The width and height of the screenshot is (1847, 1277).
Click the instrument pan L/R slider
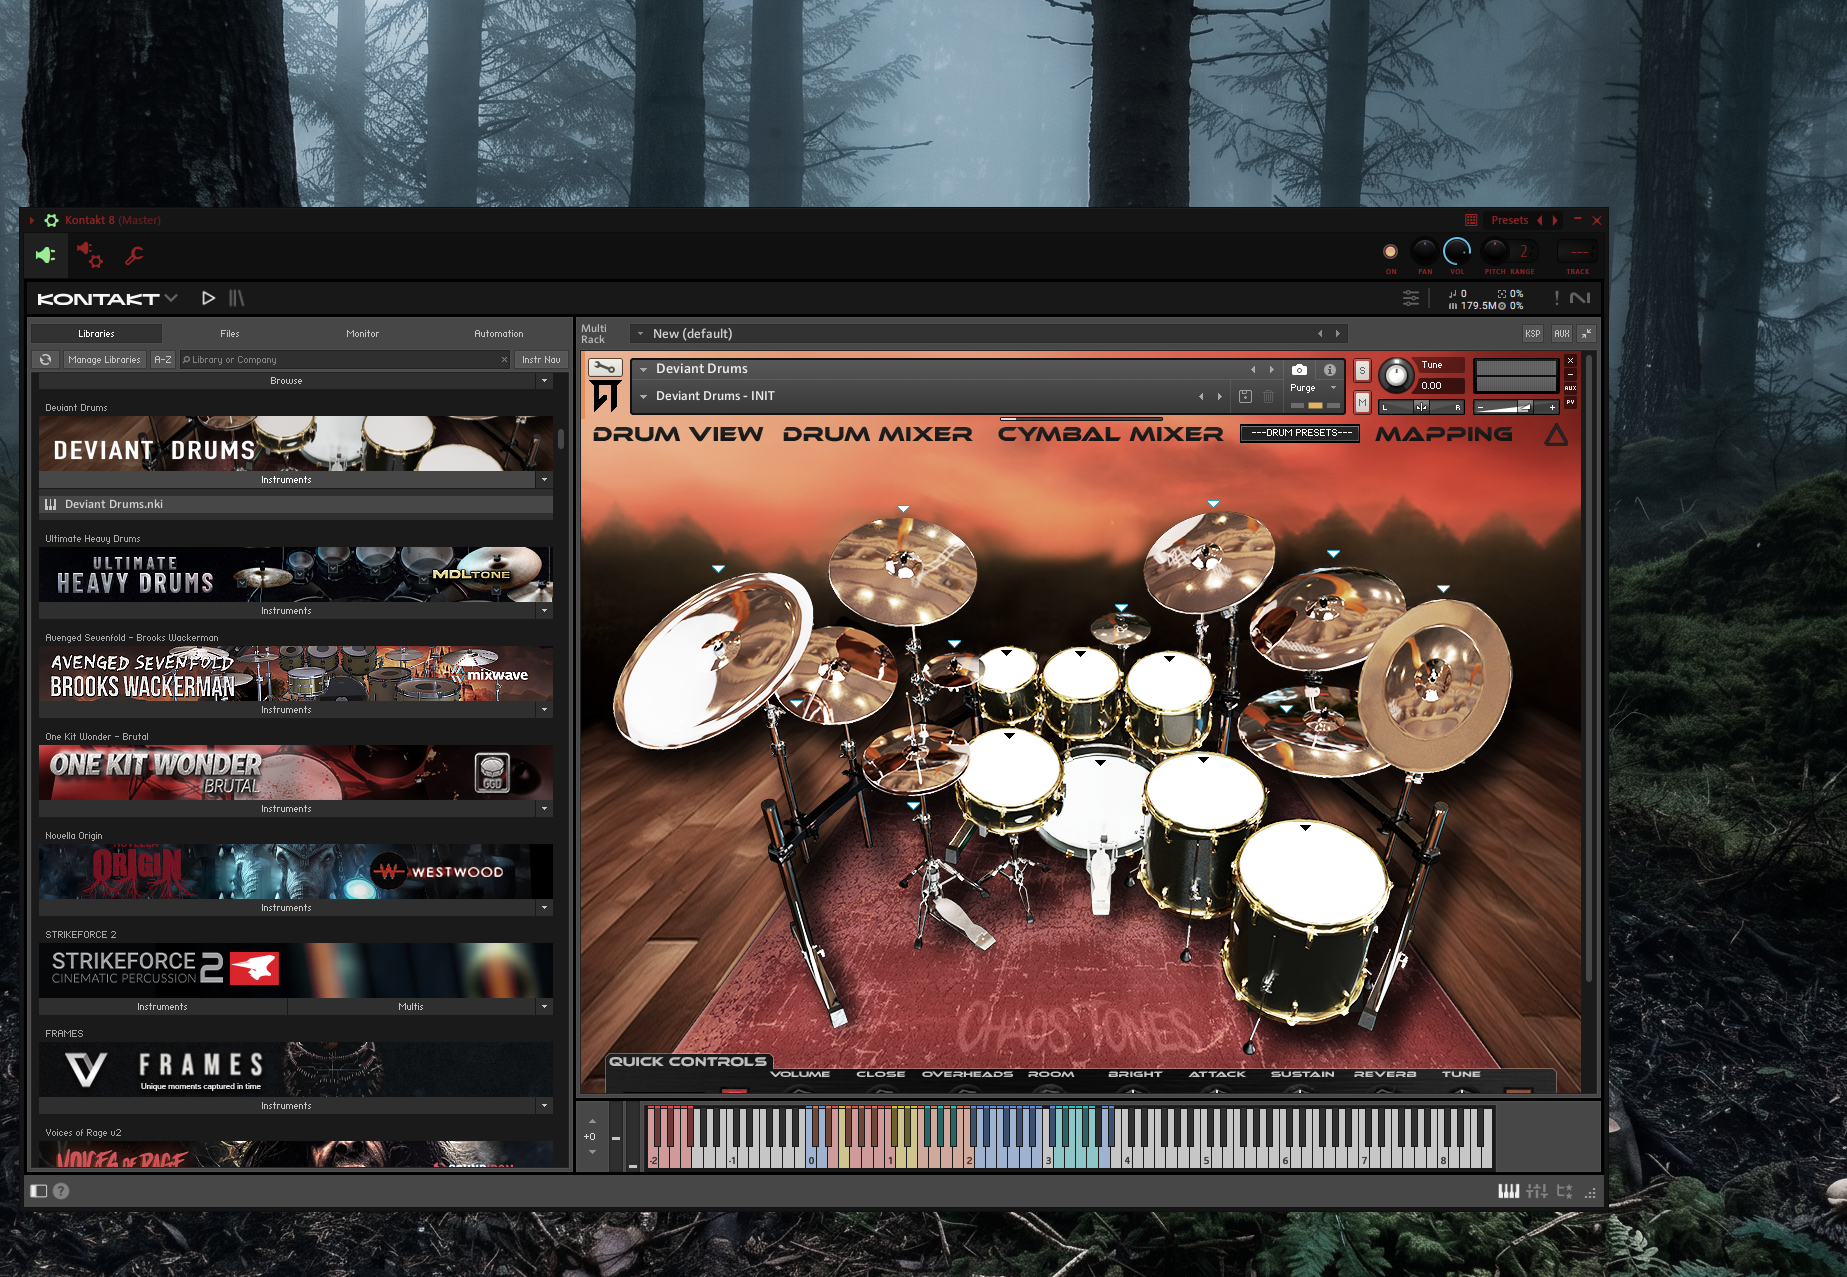[x=1421, y=407]
